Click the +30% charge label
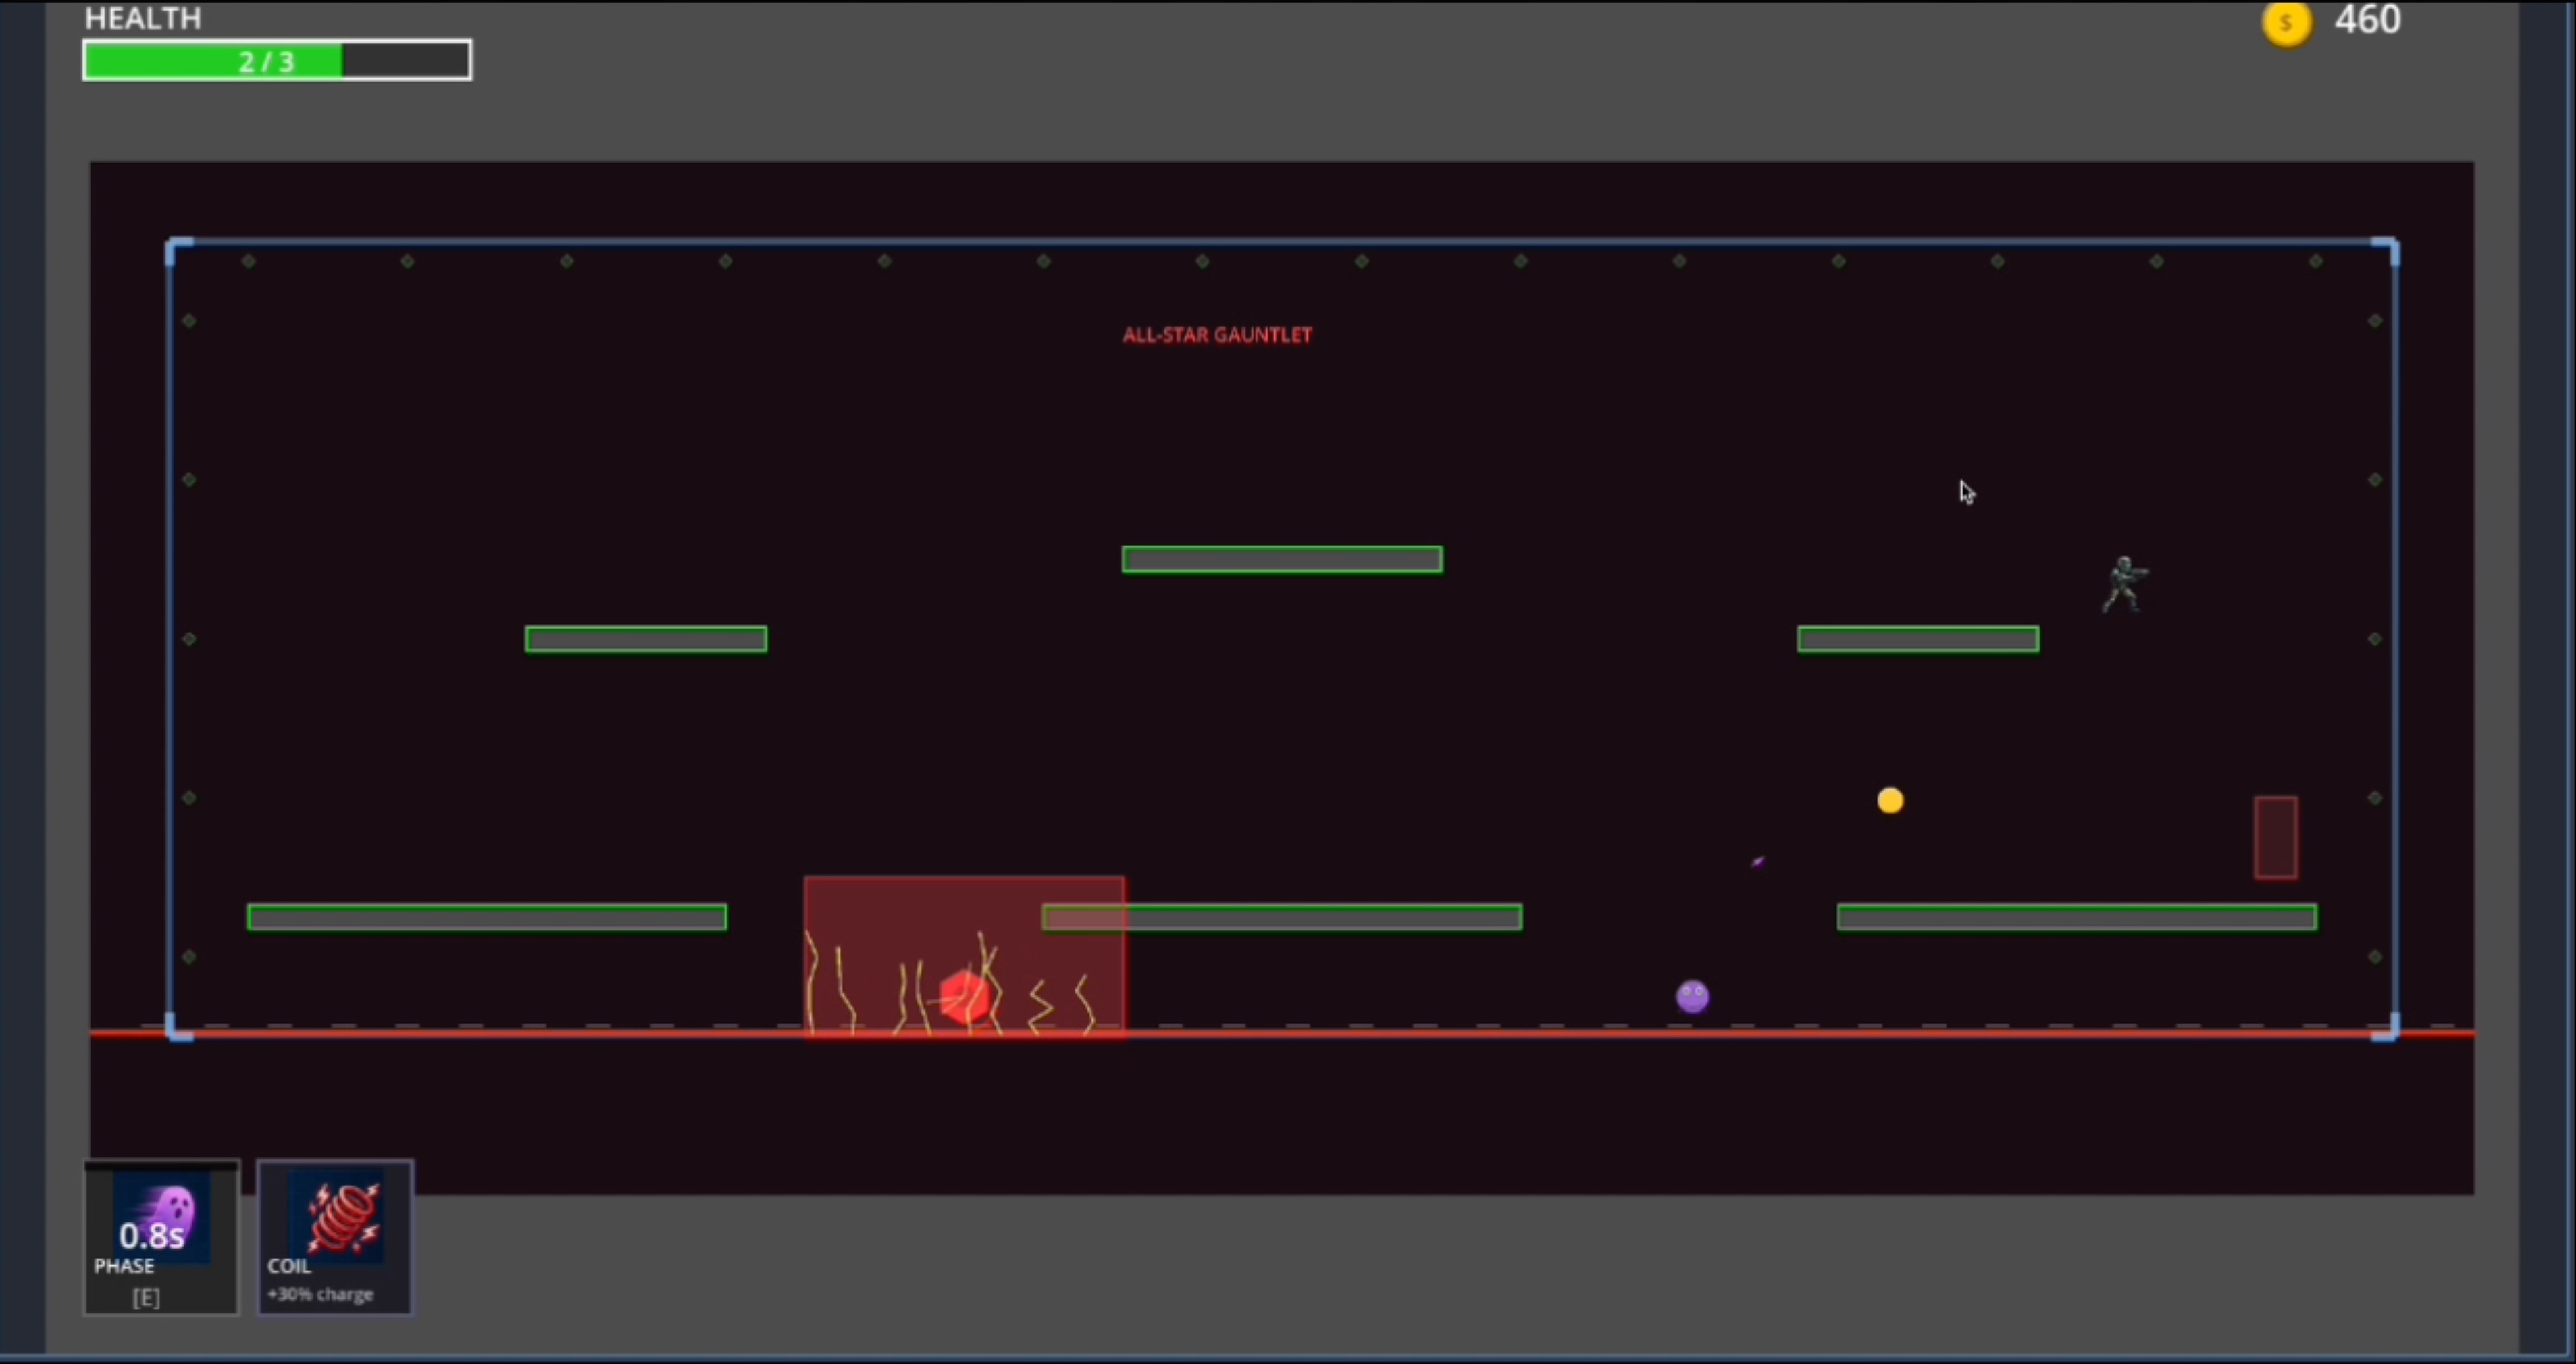Screen dimensions: 2576x1364 click(x=320, y=1294)
